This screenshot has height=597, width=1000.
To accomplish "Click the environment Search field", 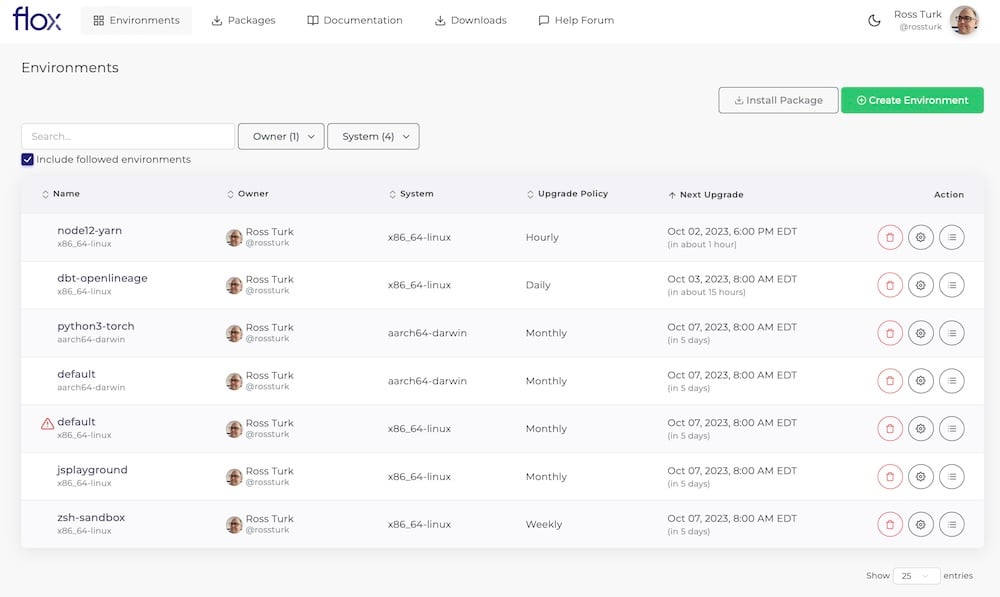I will click(128, 137).
